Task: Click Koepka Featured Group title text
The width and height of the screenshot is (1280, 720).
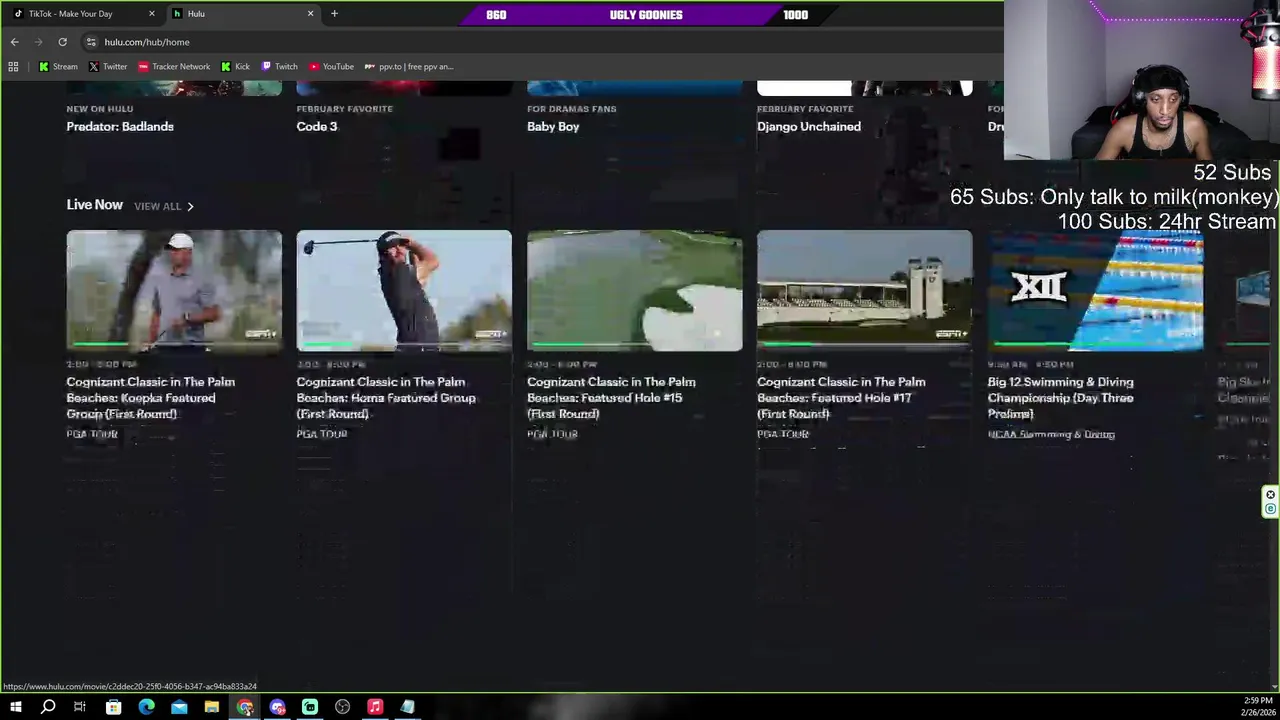Action: [x=151, y=398]
